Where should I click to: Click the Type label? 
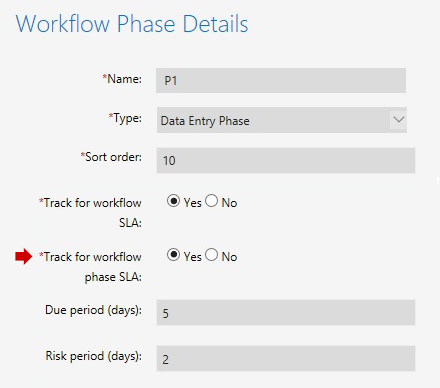[125, 118]
